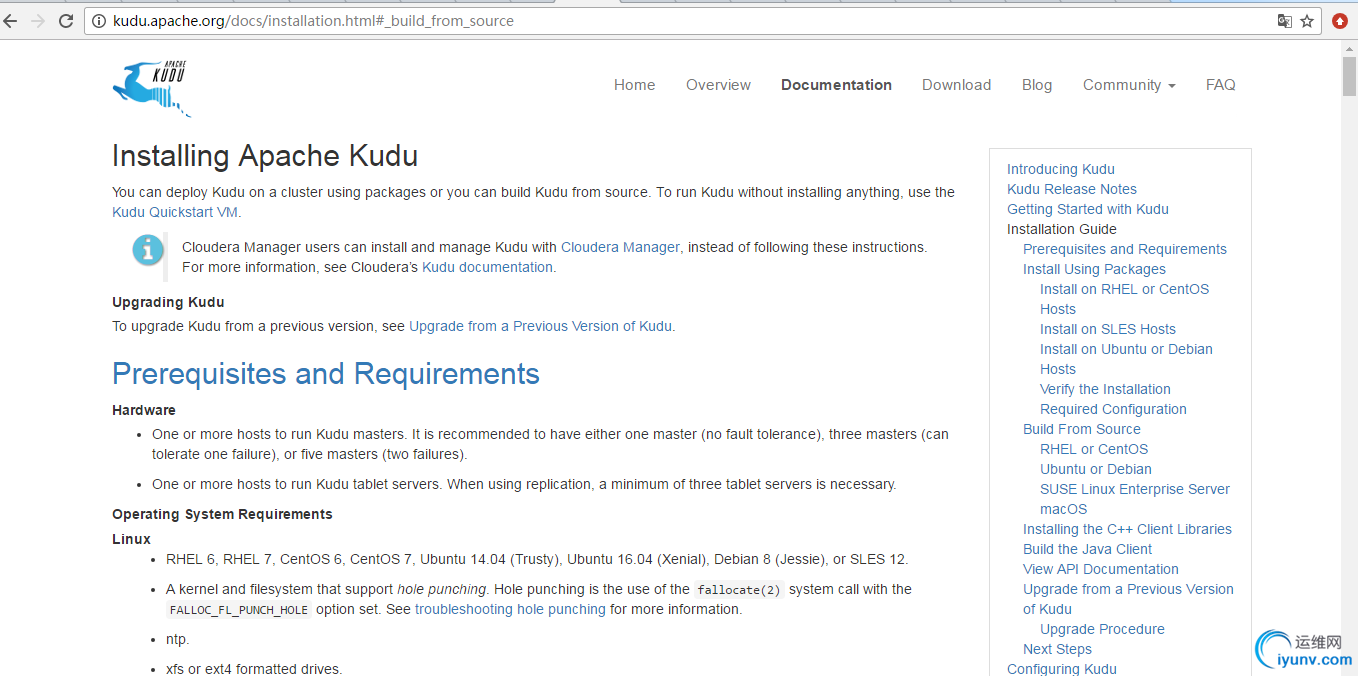Viewport: 1358px width, 676px height.
Task: Click the Installing Apache Kudu title
Action: tap(265, 156)
